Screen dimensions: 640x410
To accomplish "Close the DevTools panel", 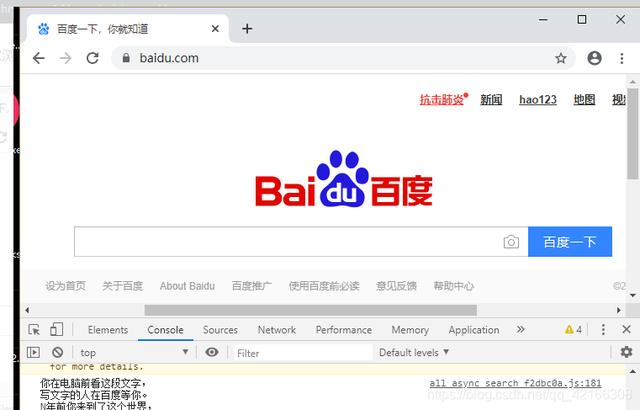I will click(x=626, y=329).
